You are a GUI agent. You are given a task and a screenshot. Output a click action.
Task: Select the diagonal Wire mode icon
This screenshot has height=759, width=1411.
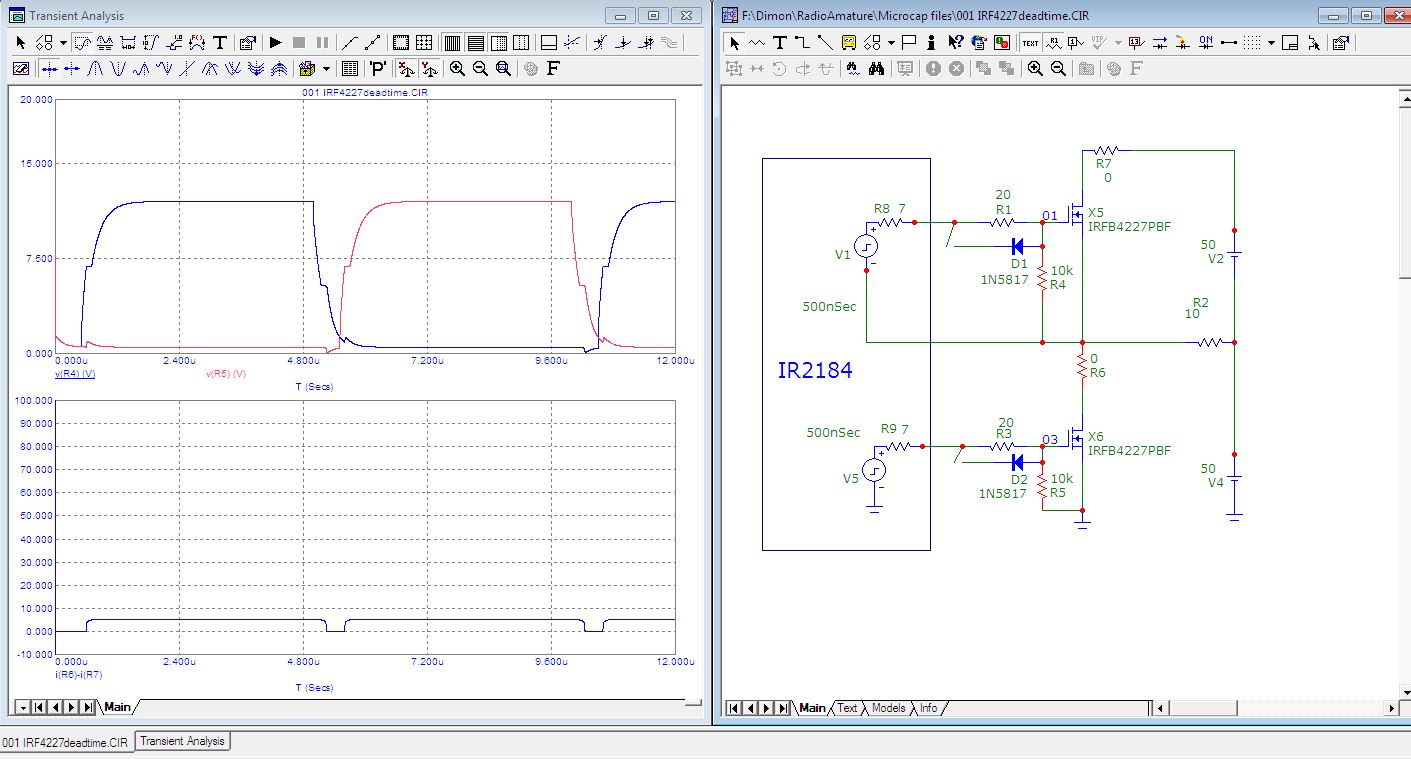825,43
